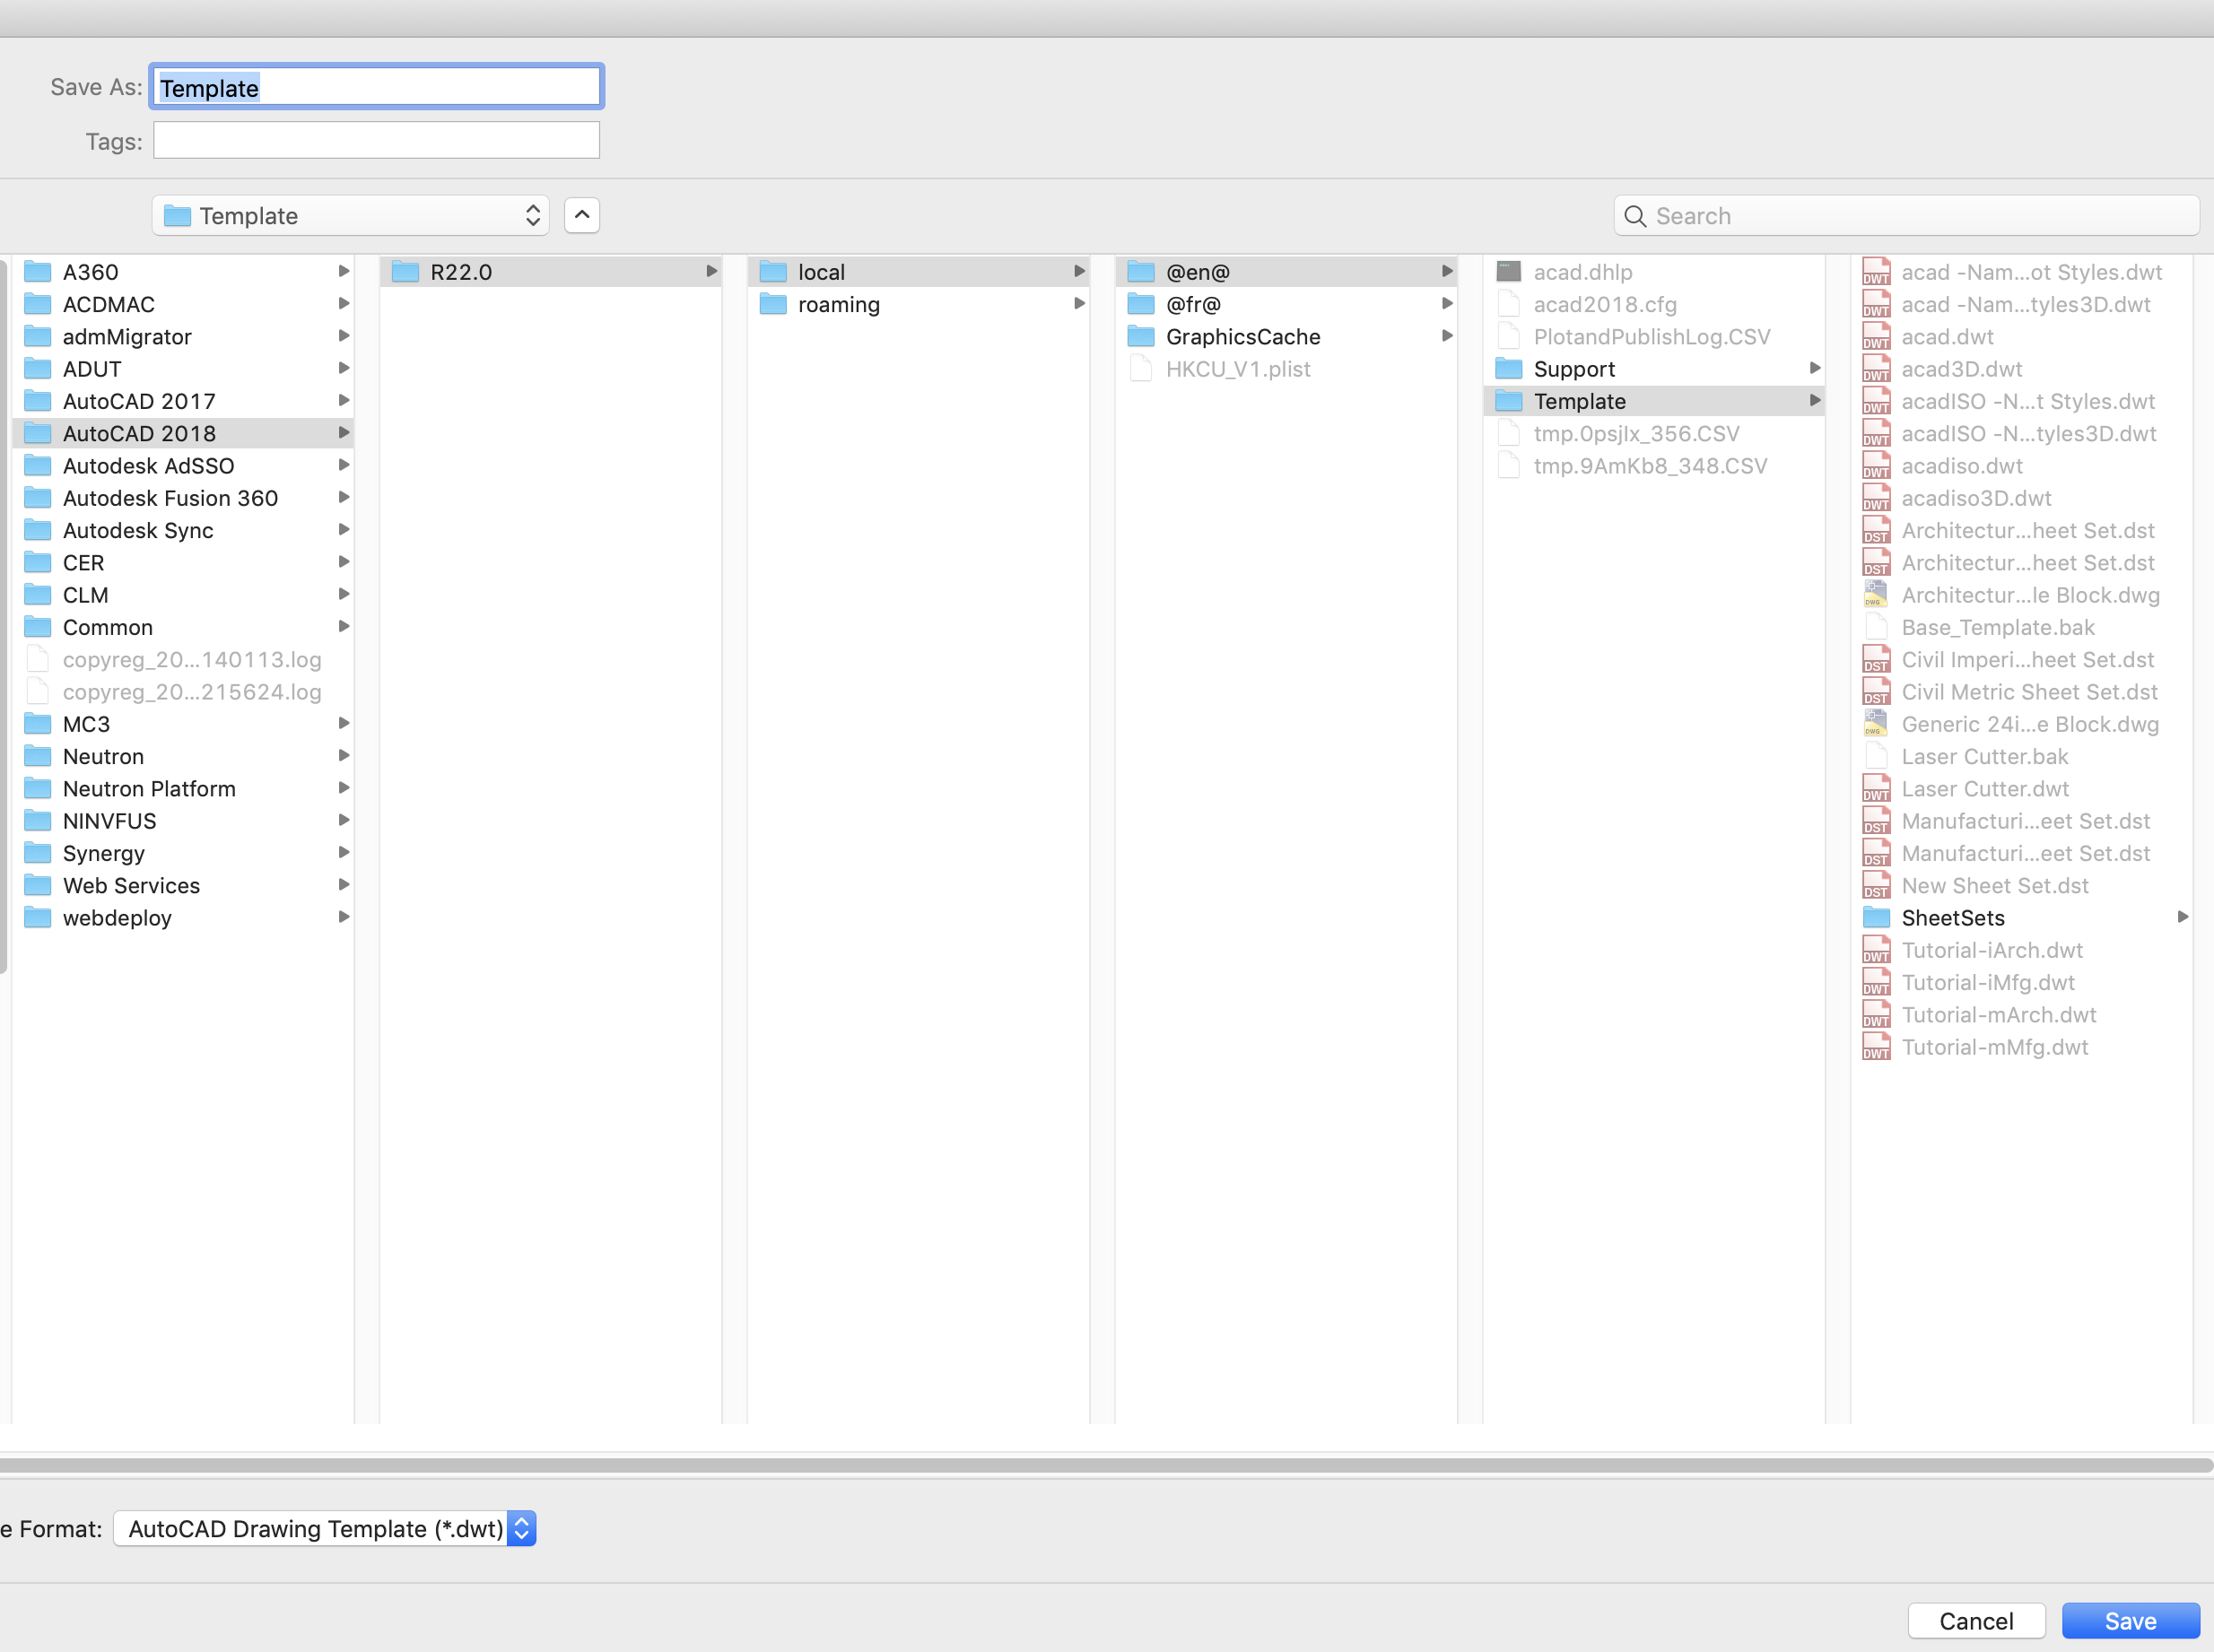Viewport: 2214px width, 1652px height.
Task: Click the Search field
Action: point(1906,216)
